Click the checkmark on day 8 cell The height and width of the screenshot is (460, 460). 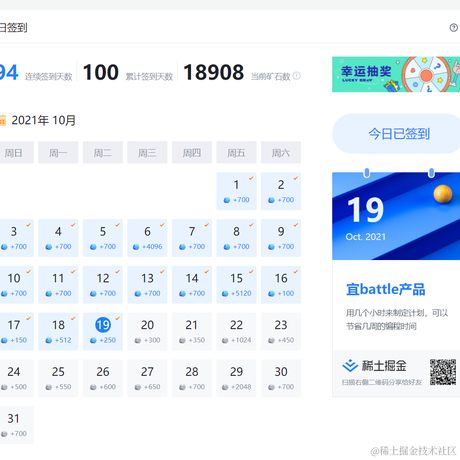(x=251, y=225)
